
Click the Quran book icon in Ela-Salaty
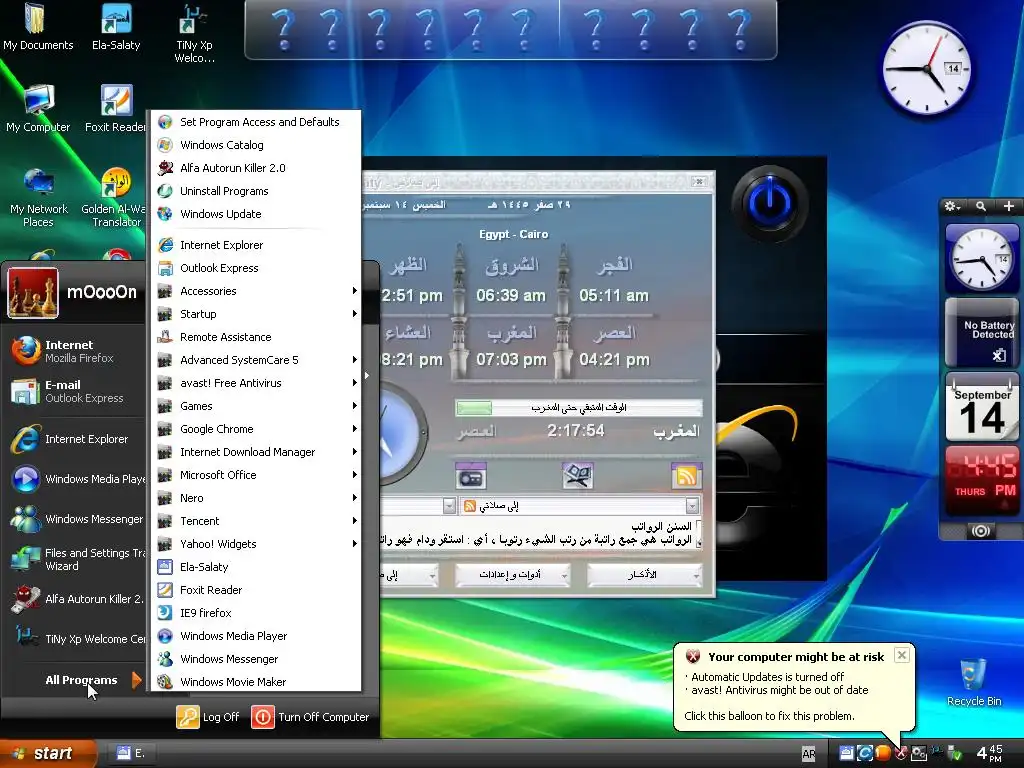578,476
